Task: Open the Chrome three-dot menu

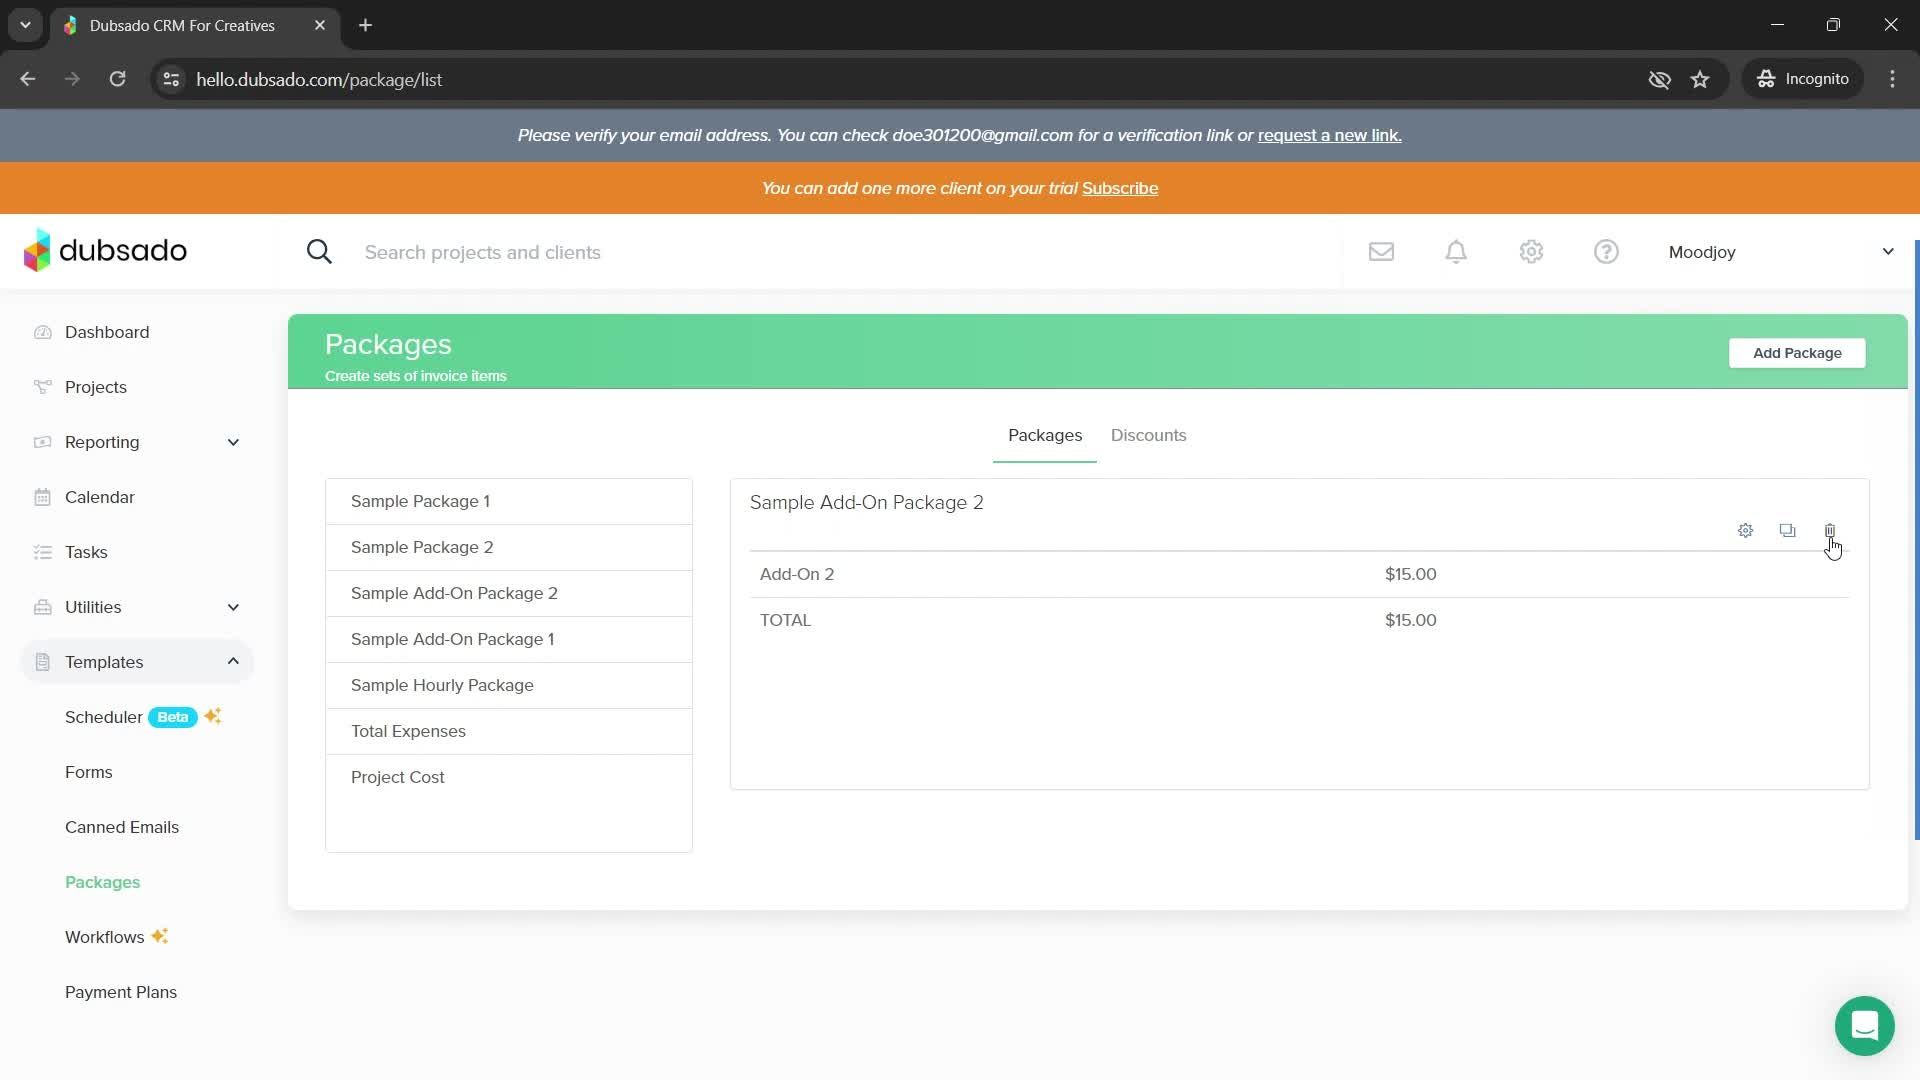Action: point(1892,79)
